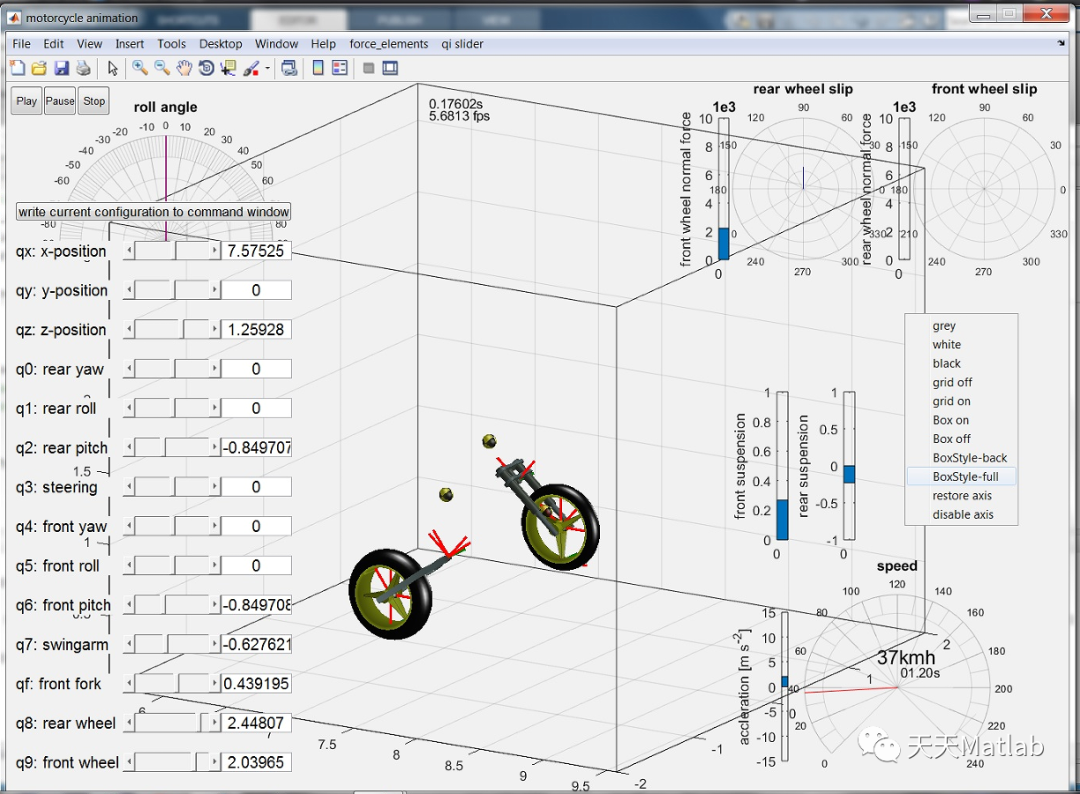The width and height of the screenshot is (1080, 794).
Task: Insert a legend via toolbar icon
Action: (x=340, y=68)
